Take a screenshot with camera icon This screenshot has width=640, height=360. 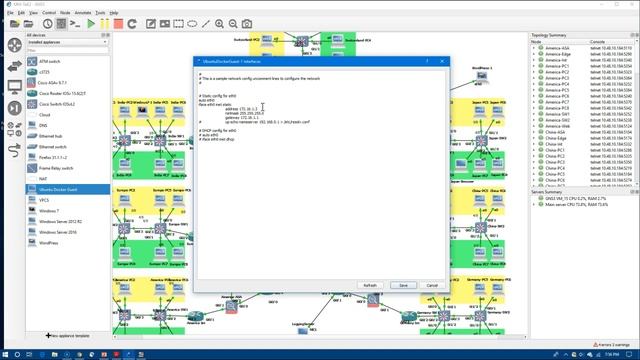pos(247,24)
